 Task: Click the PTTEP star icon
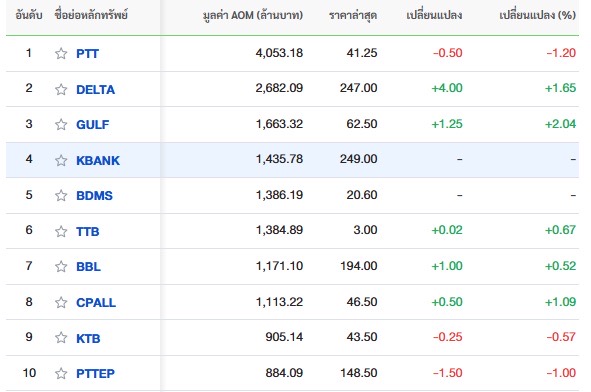[61, 373]
